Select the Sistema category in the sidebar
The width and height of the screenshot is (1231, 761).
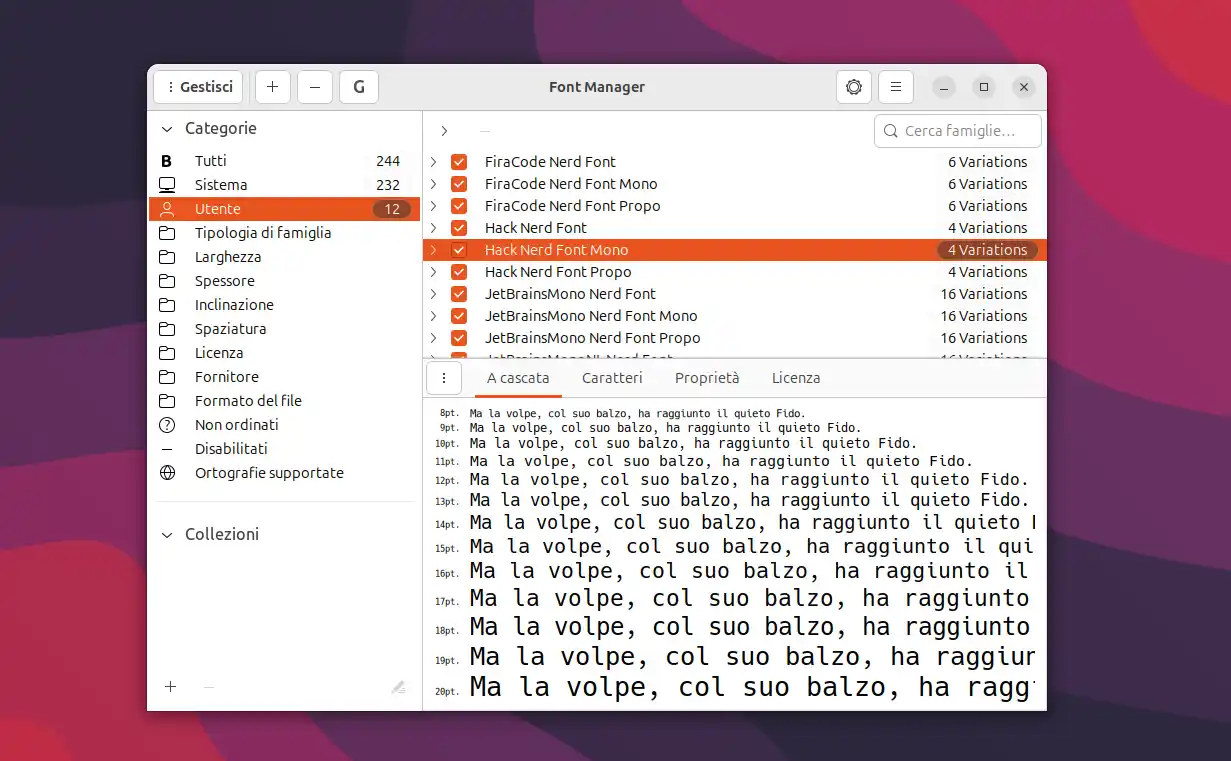click(x=221, y=184)
